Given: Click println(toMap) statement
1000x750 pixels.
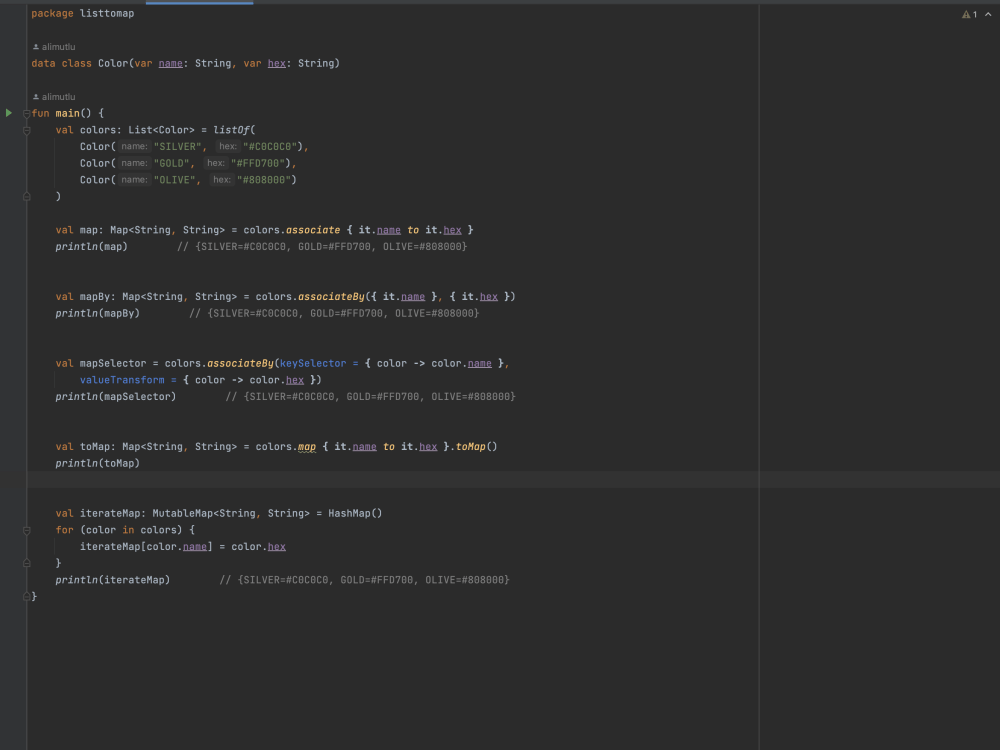Looking at the screenshot, I should pos(98,464).
